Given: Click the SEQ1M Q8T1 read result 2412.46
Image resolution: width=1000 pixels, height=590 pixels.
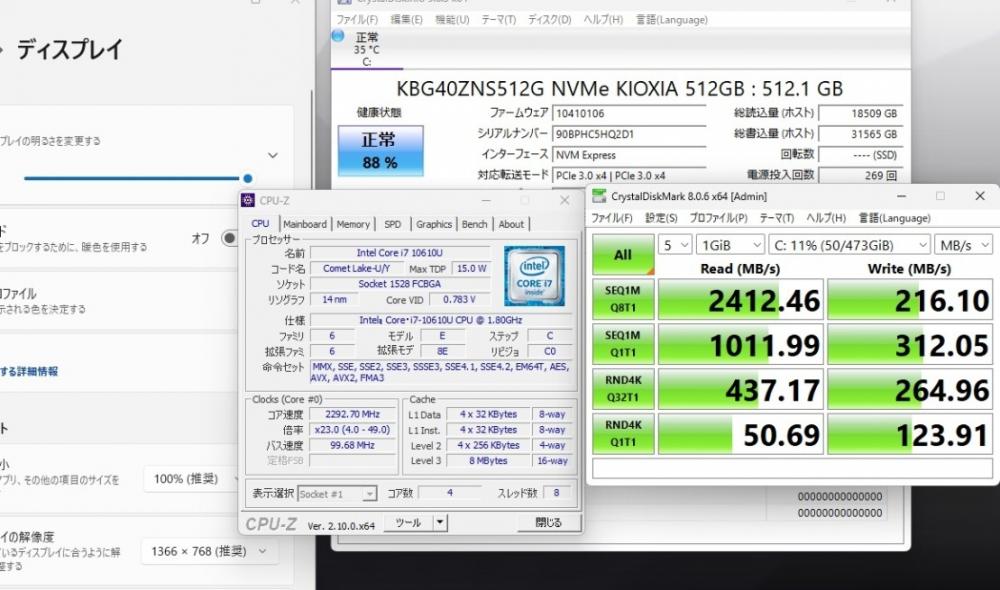Looking at the screenshot, I should (740, 299).
